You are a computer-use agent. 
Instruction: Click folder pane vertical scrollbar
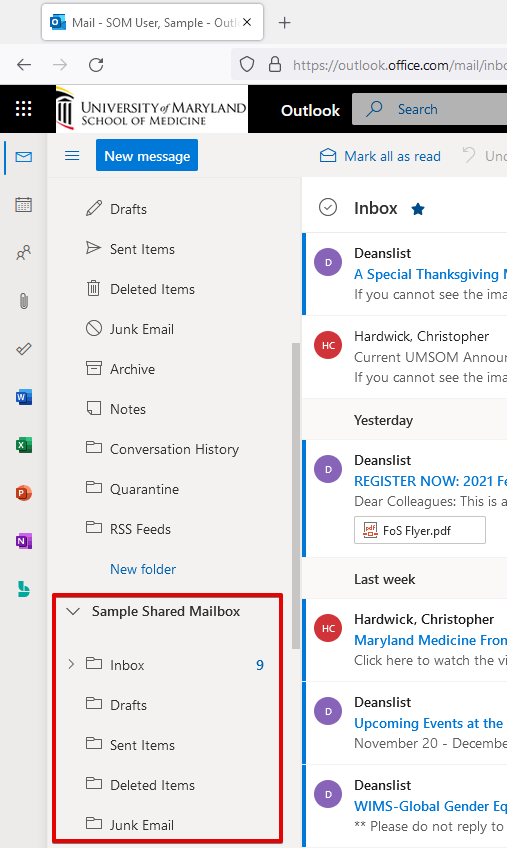coord(295,495)
